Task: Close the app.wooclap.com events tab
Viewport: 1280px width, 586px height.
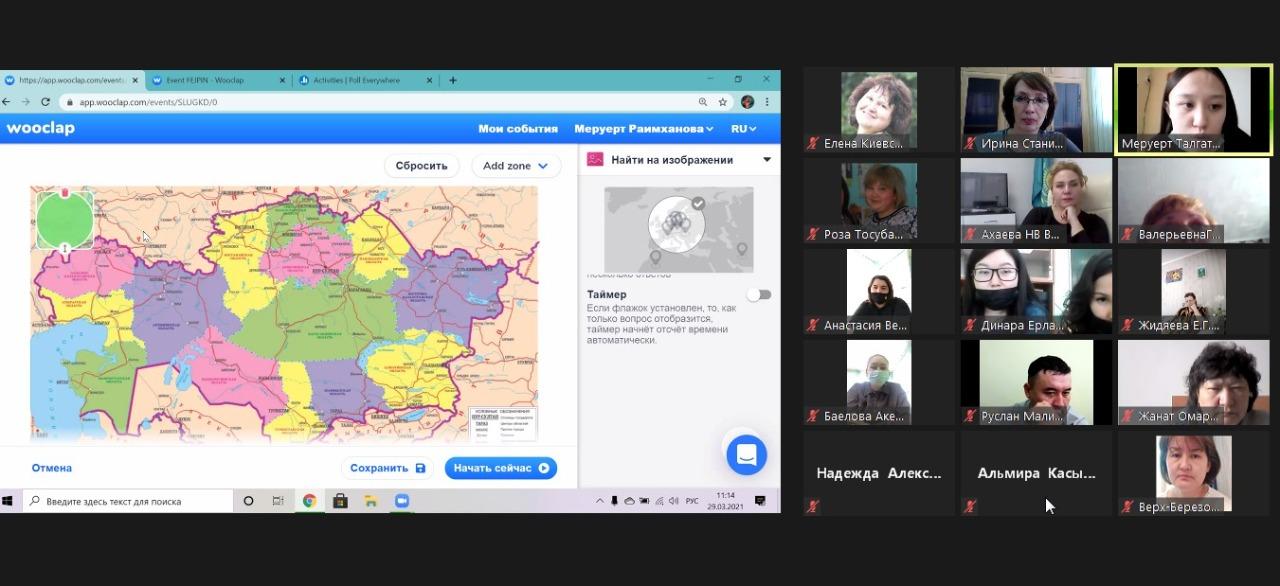Action: click(135, 80)
